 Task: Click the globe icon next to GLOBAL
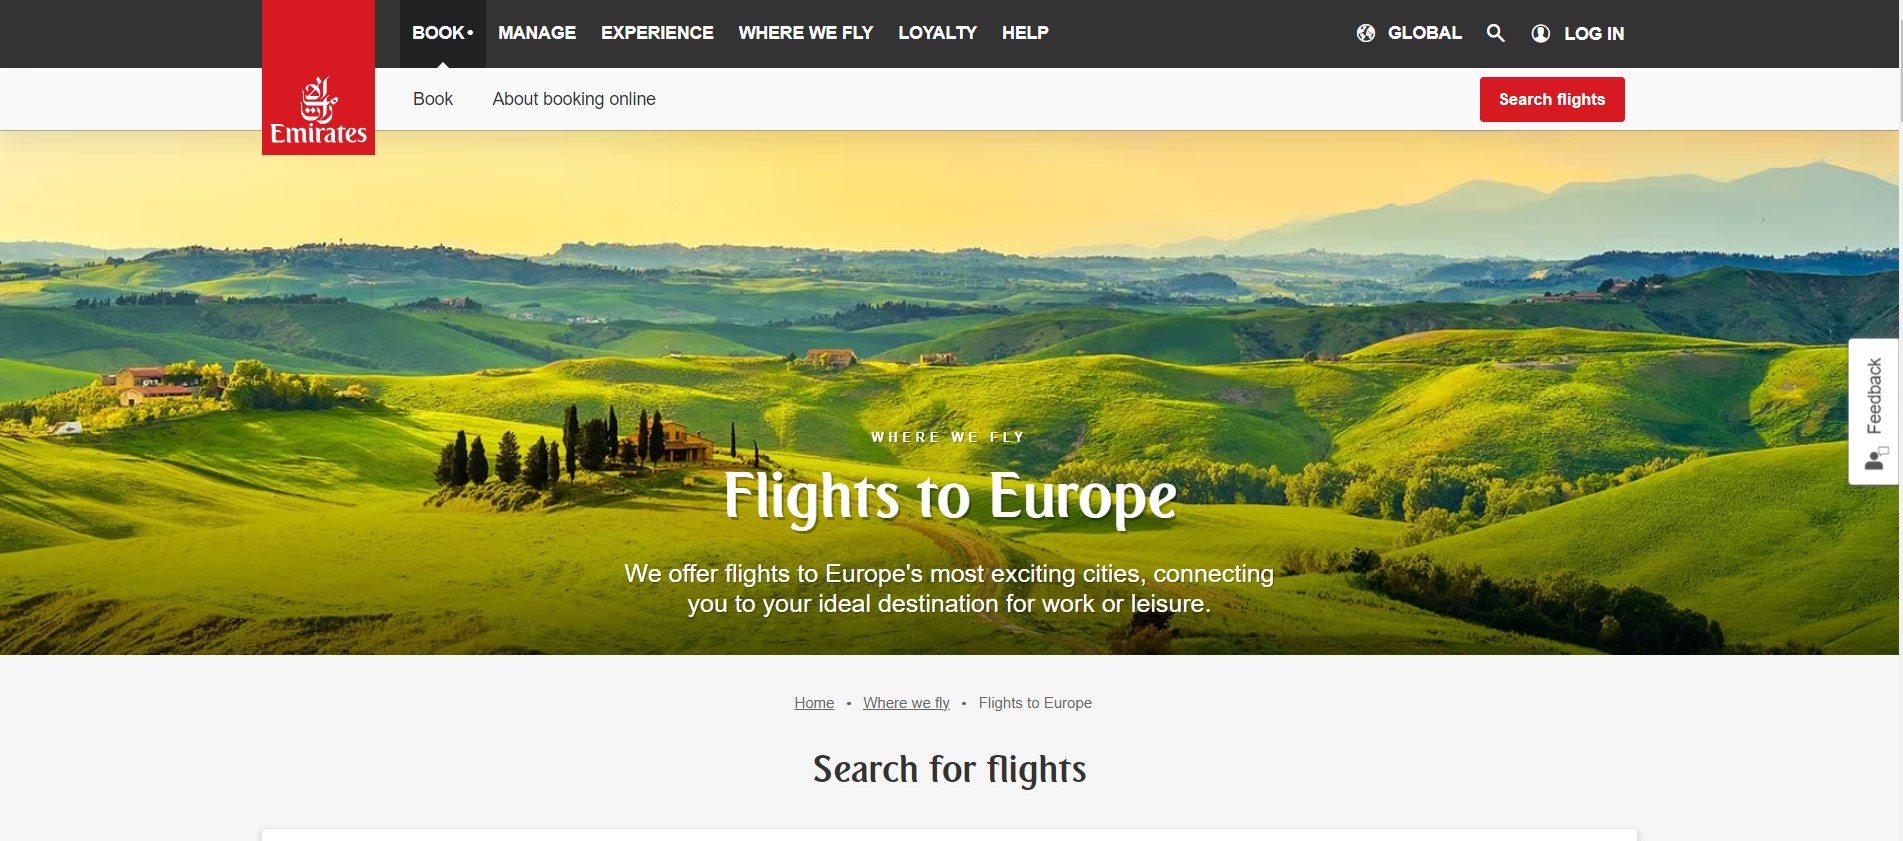[x=1366, y=33]
